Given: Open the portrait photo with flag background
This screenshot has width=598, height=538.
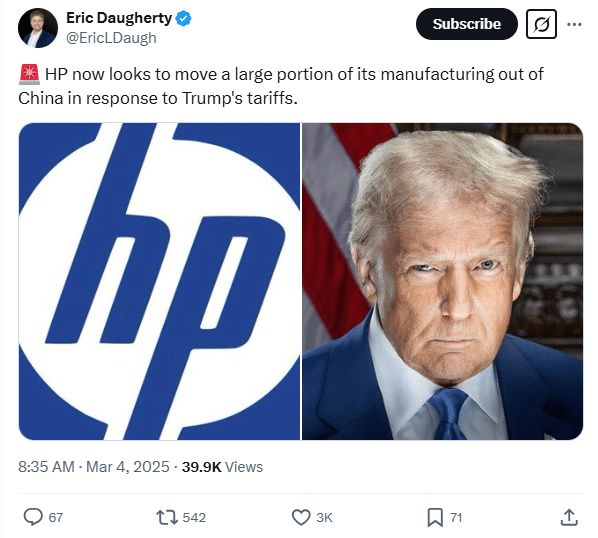Looking at the screenshot, I should click(443, 281).
